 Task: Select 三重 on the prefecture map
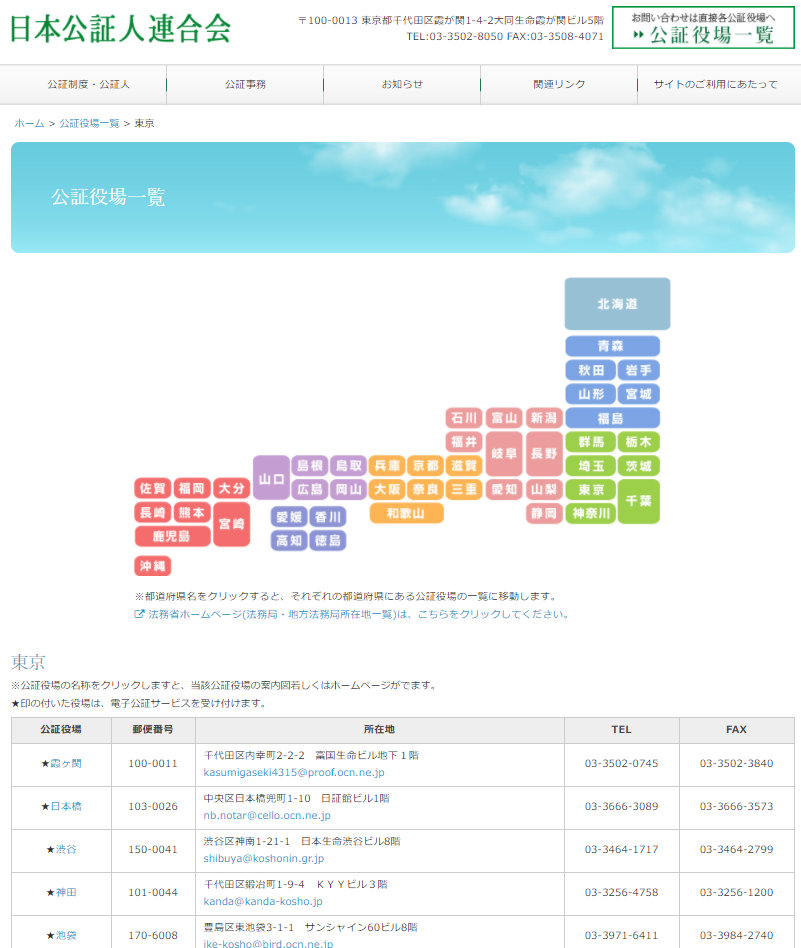(x=464, y=490)
